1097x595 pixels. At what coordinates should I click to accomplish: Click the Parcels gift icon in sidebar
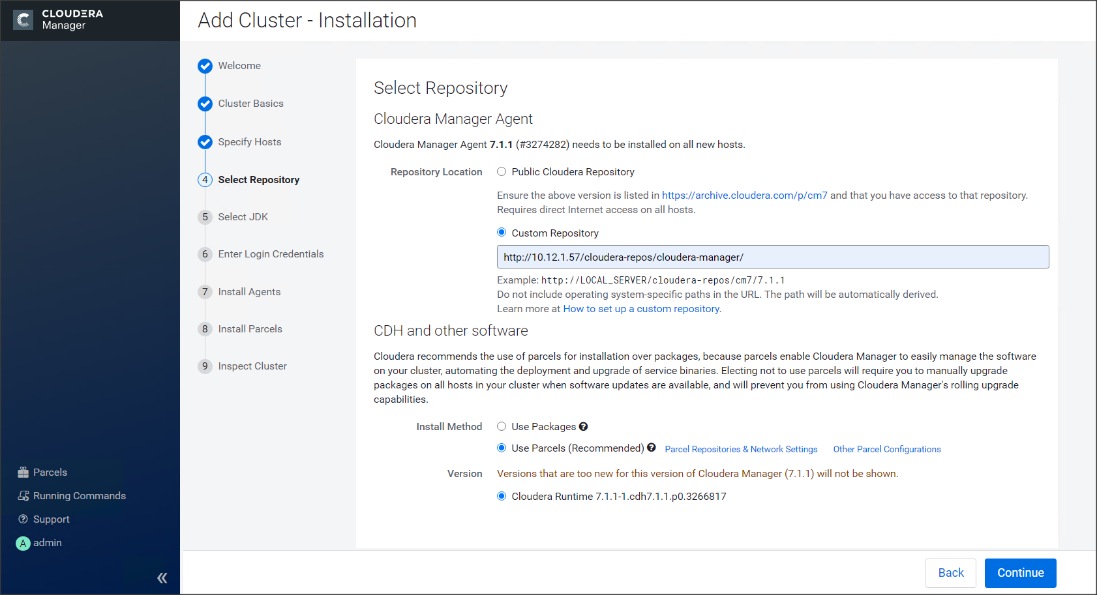(23, 472)
